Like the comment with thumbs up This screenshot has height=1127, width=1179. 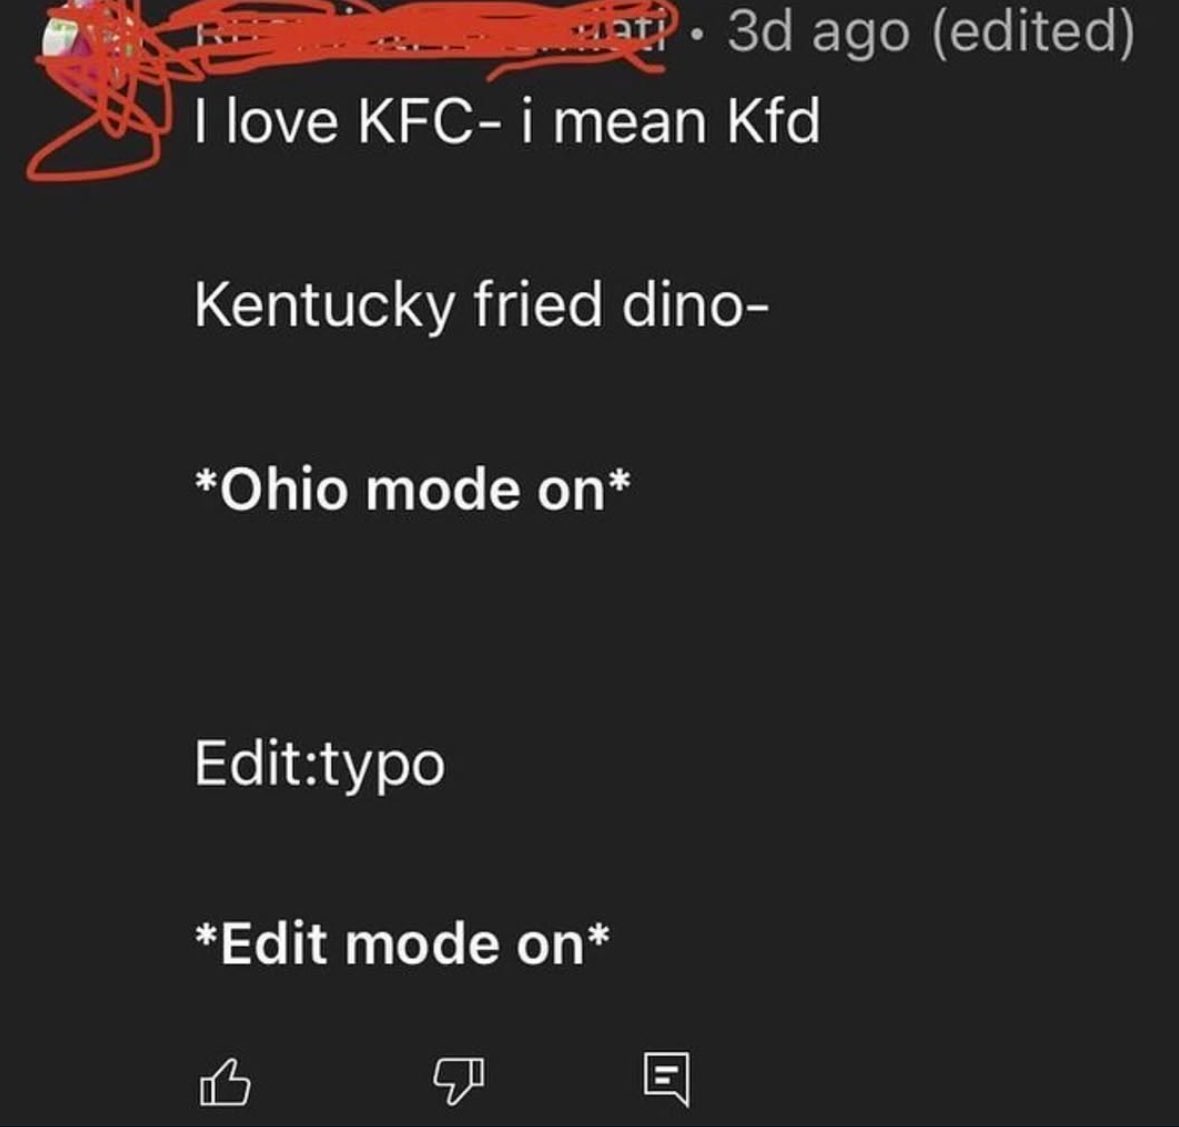[225, 1083]
